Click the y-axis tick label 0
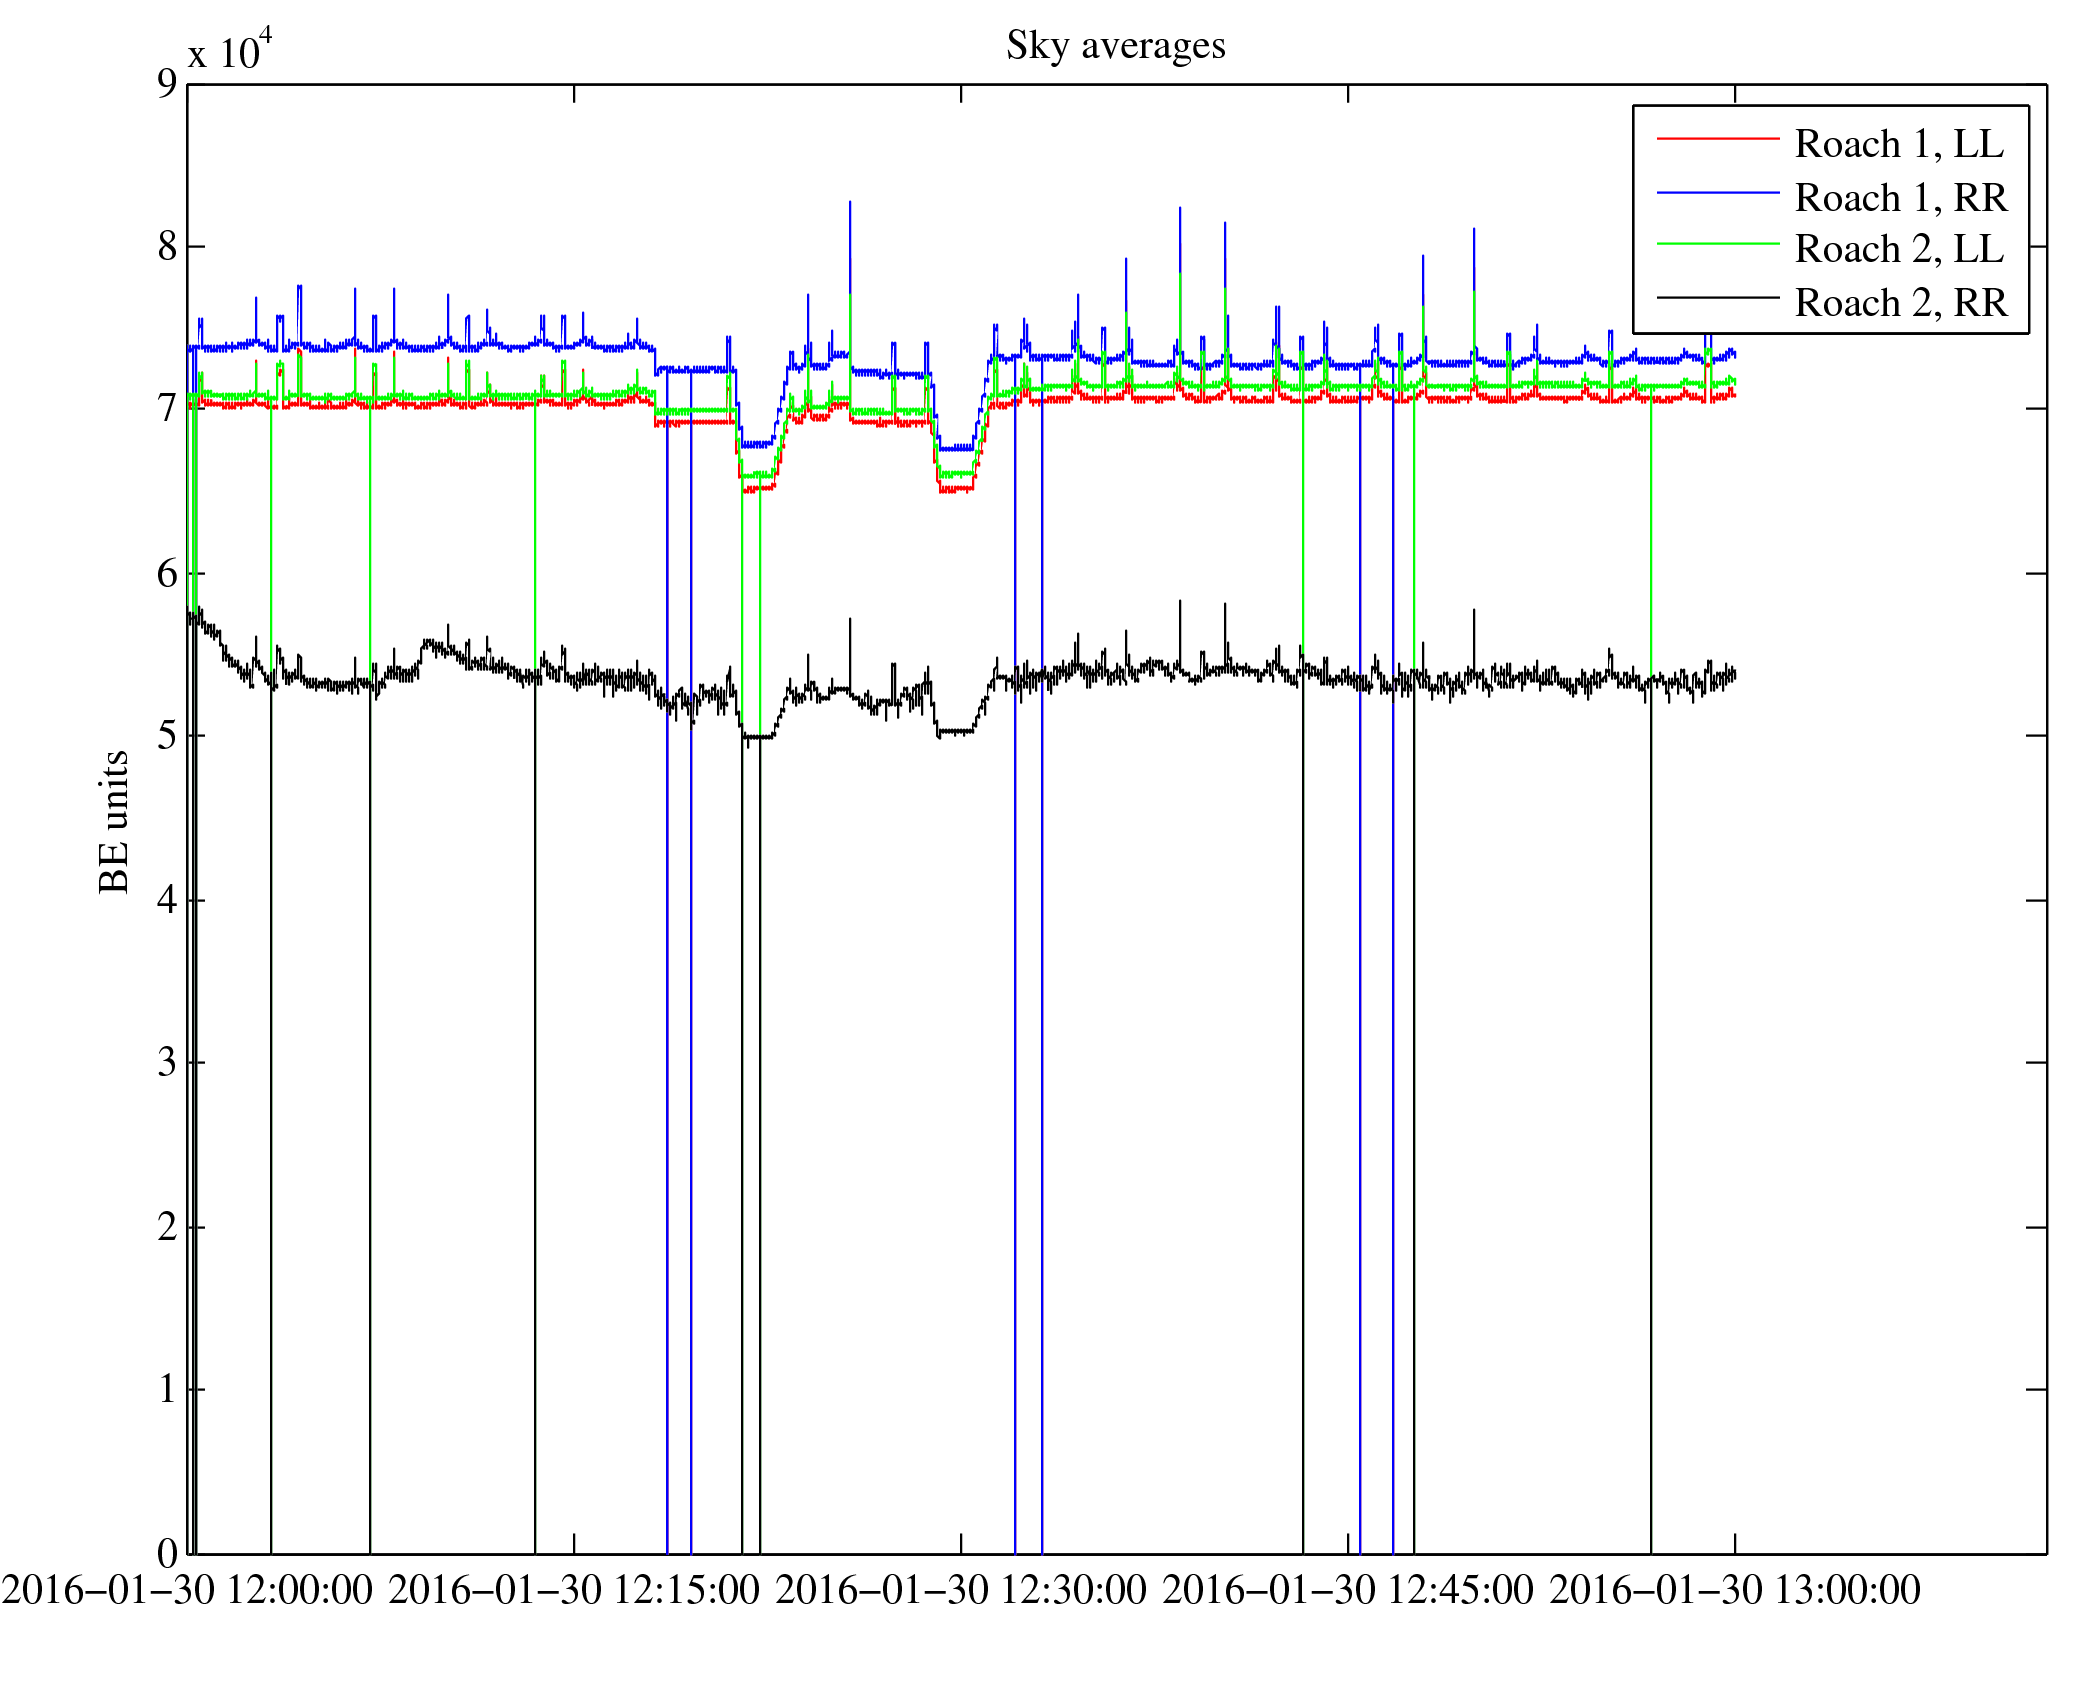 pyautogui.click(x=167, y=1553)
